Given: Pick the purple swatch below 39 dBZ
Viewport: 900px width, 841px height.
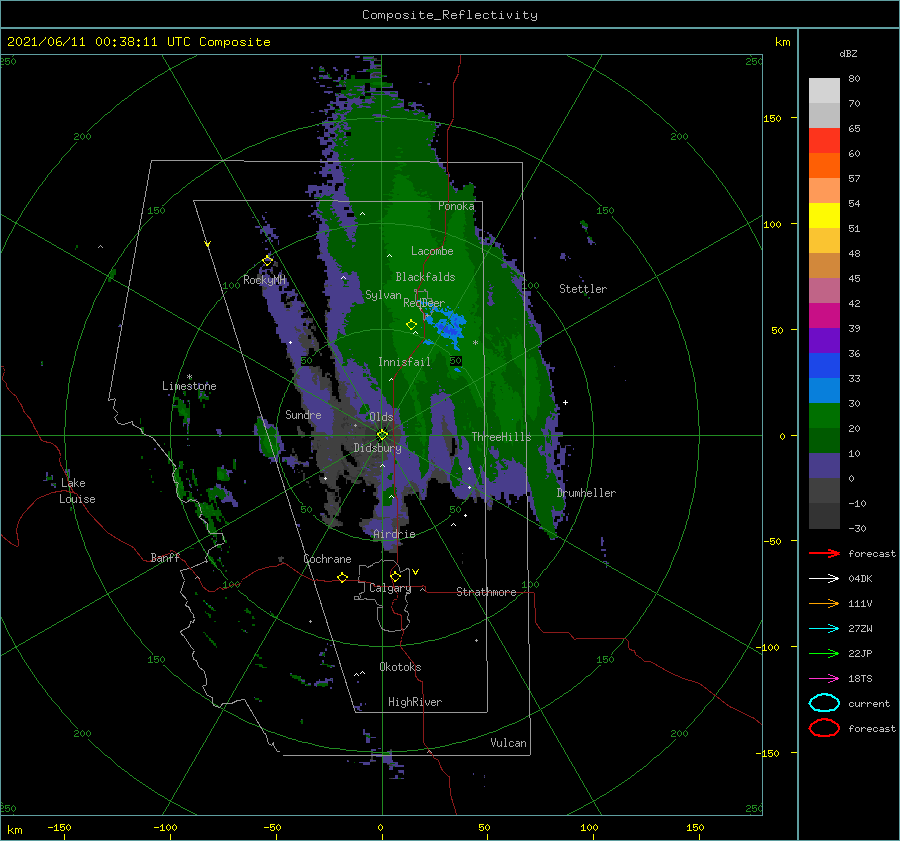Looking at the screenshot, I should tap(824, 340).
